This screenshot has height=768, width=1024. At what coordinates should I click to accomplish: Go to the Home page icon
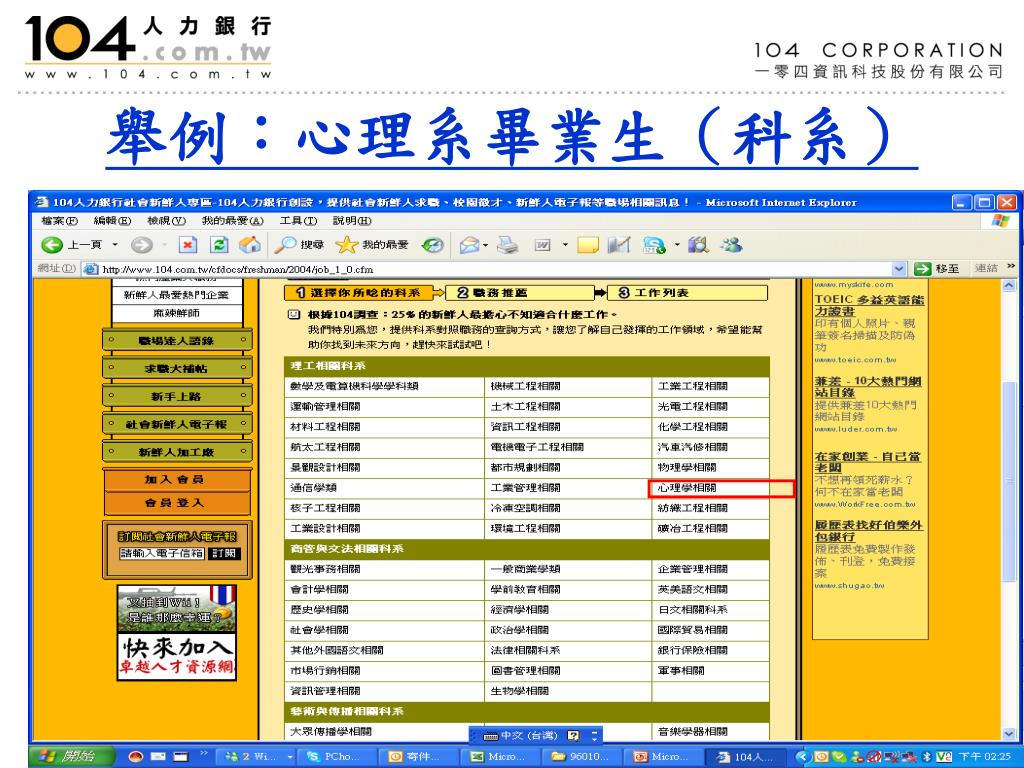point(249,245)
